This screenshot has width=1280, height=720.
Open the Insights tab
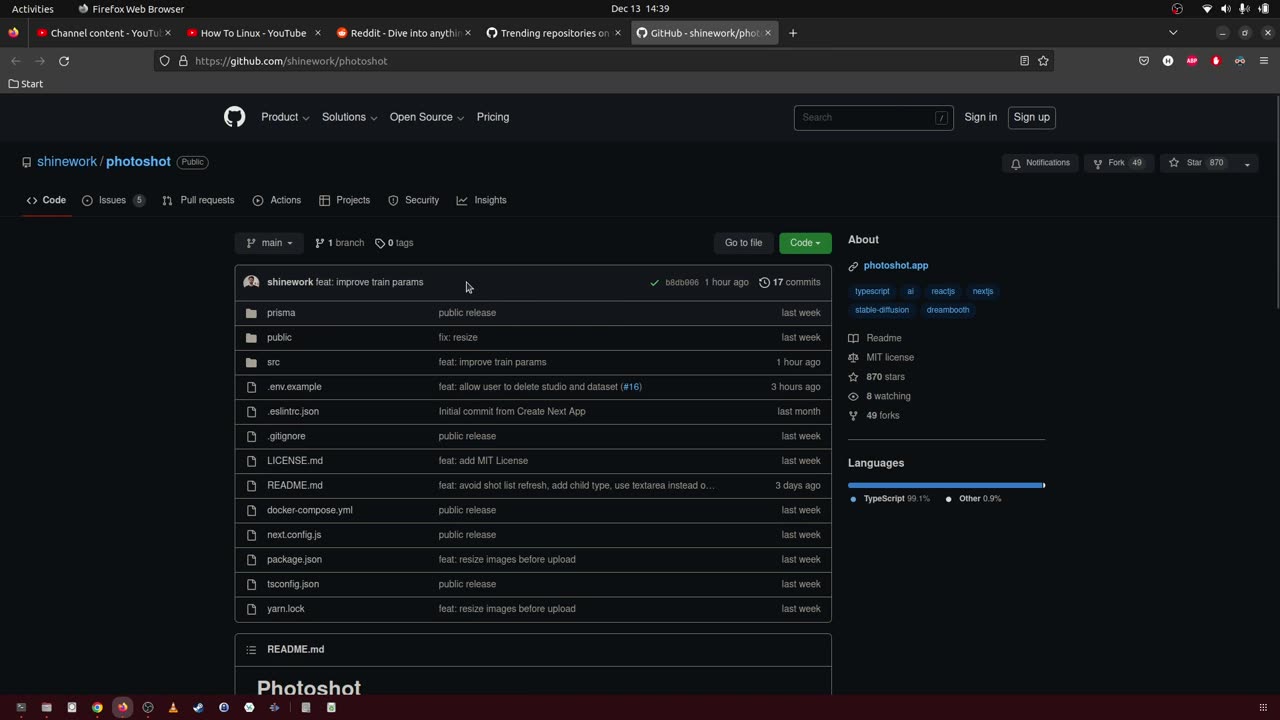click(482, 200)
